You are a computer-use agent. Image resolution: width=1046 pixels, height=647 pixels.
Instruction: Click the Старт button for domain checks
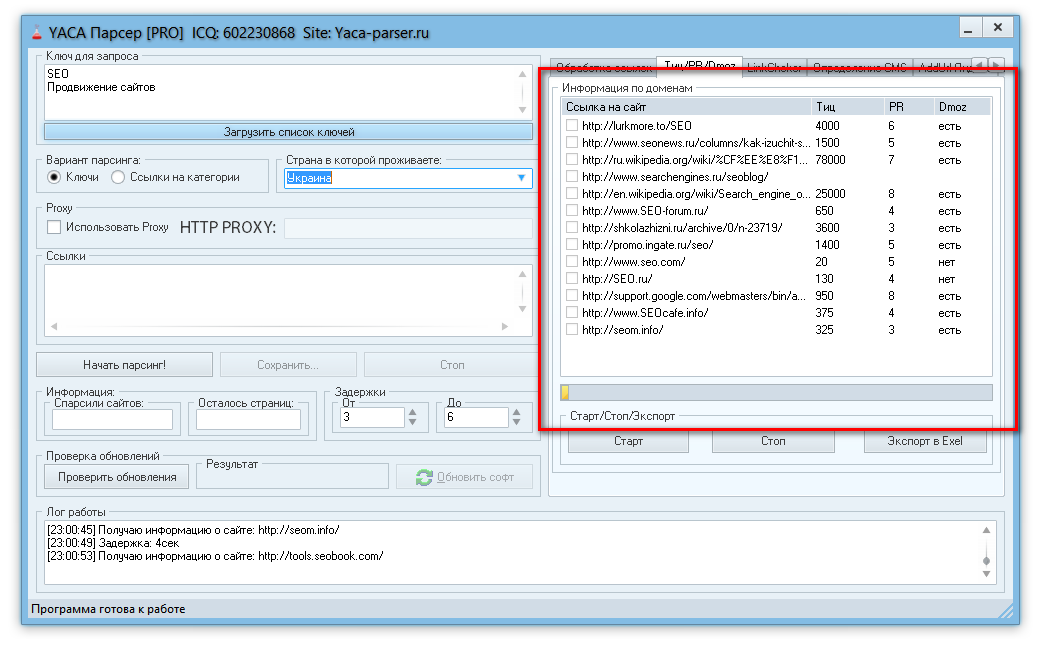(628, 441)
